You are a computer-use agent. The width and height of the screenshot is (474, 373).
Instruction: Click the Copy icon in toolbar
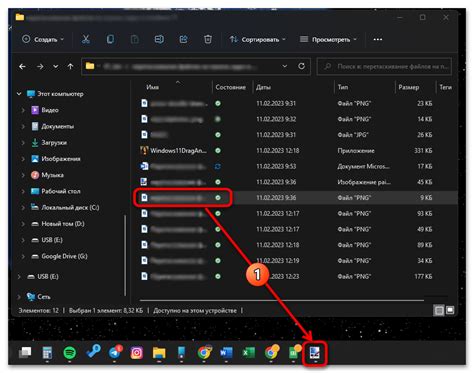(x=110, y=39)
